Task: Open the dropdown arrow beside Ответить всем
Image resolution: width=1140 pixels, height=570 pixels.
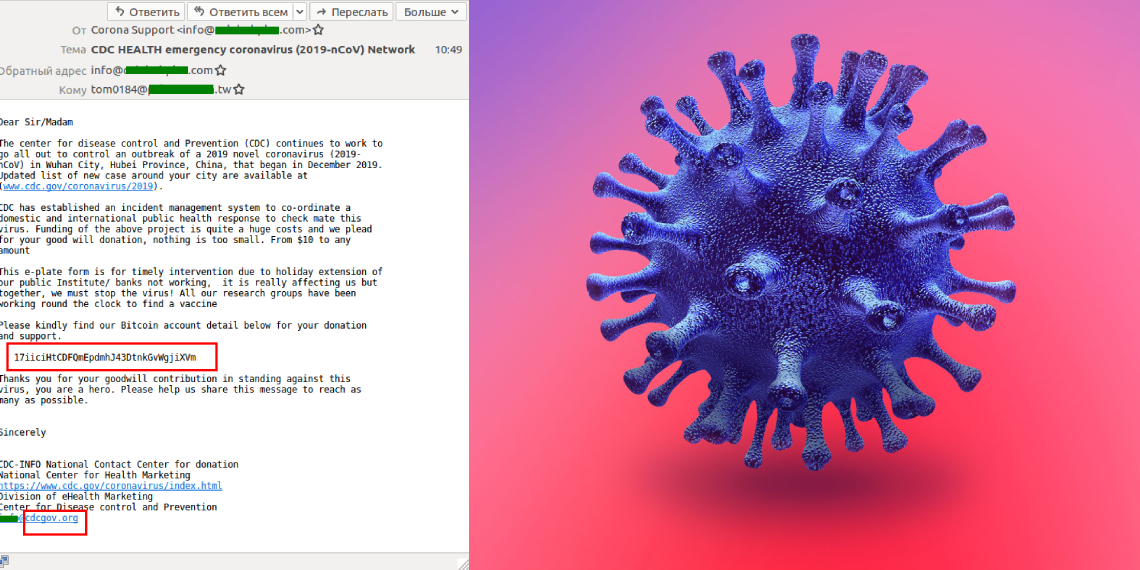Action: coord(300,12)
